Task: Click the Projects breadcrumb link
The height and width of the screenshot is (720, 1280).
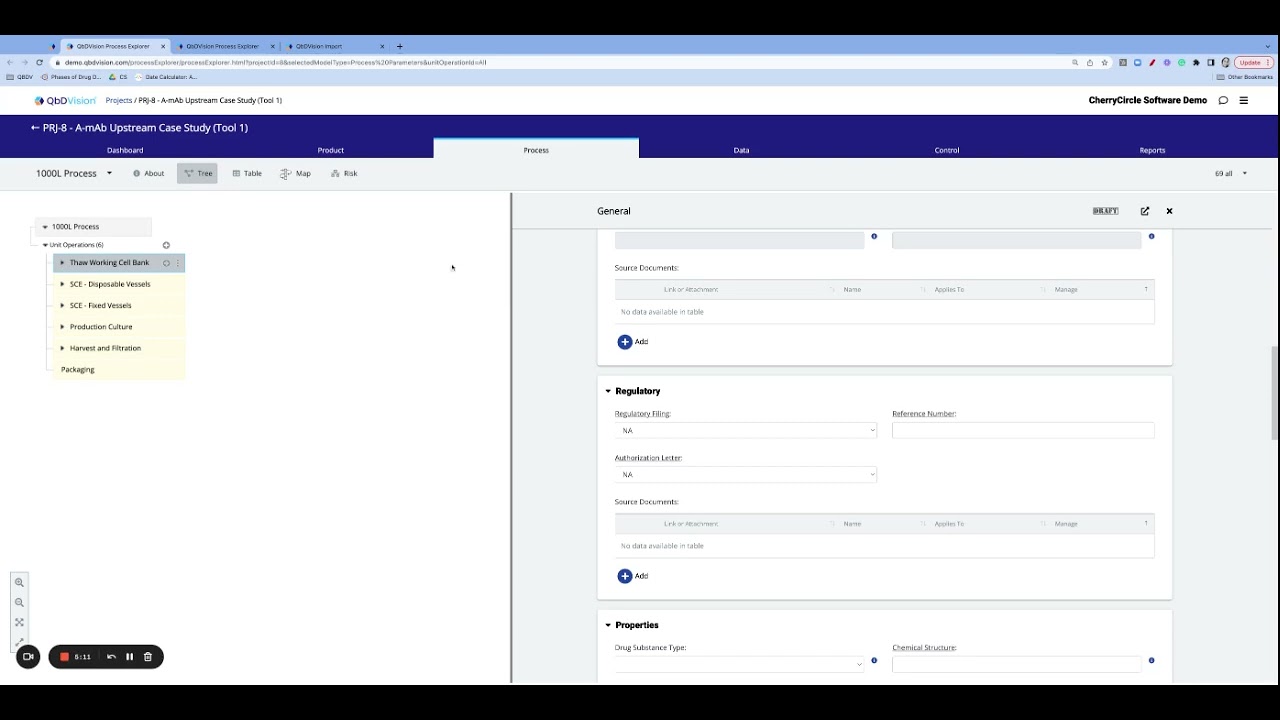Action: coord(119,100)
